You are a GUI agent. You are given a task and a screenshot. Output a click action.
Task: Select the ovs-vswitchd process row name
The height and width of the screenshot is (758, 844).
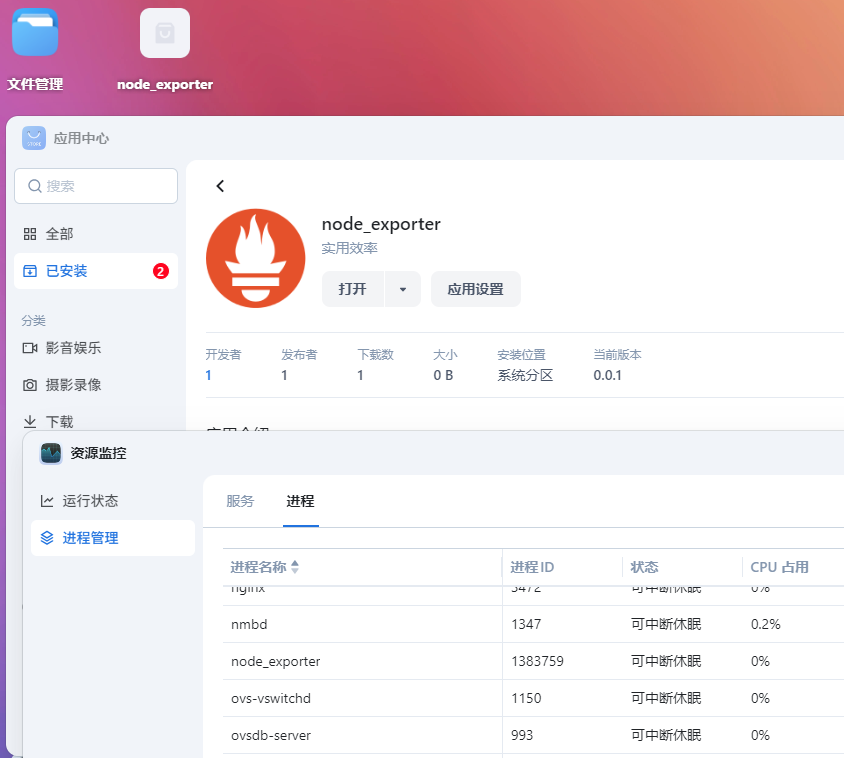(271, 698)
